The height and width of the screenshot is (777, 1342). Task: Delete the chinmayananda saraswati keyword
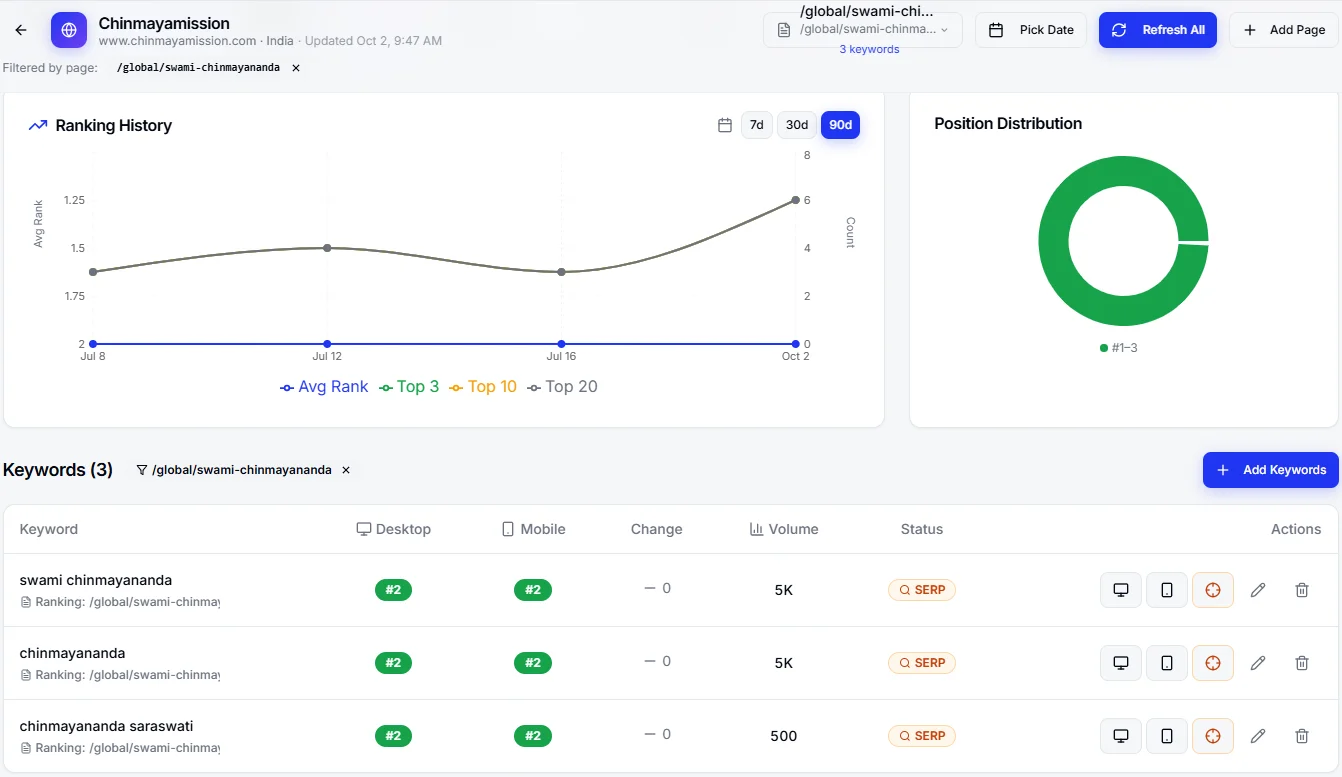point(1302,736)
